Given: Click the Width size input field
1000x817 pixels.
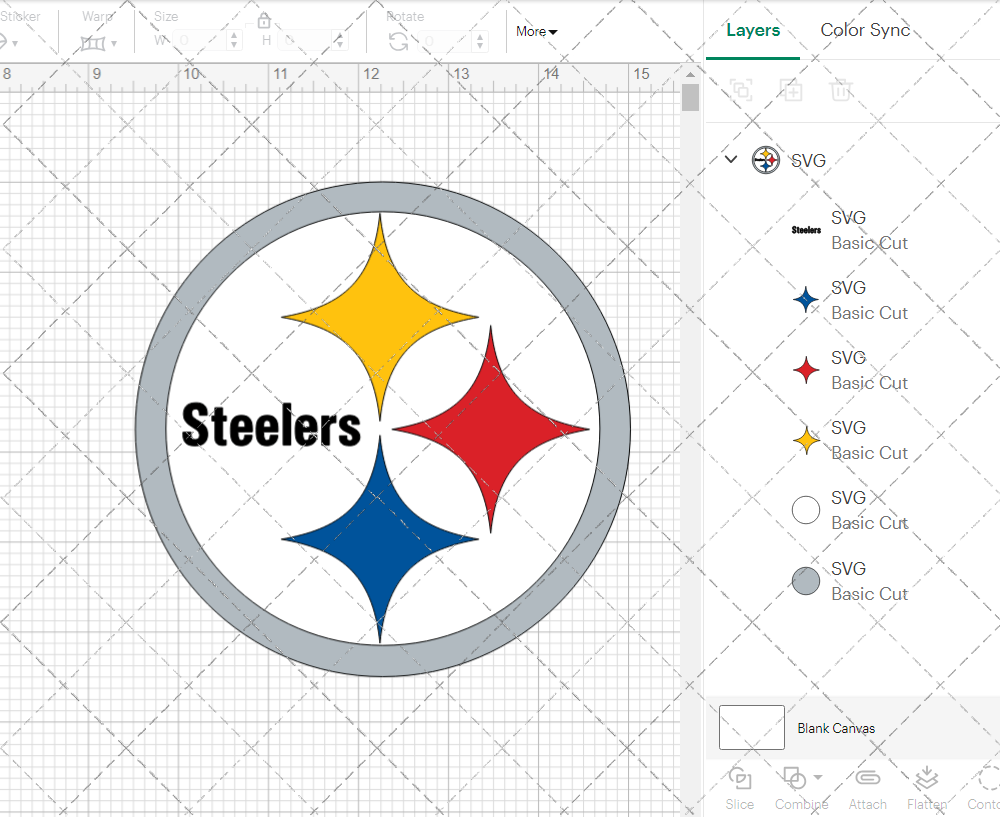Looking at the screenshot, I should coord(199,40).
